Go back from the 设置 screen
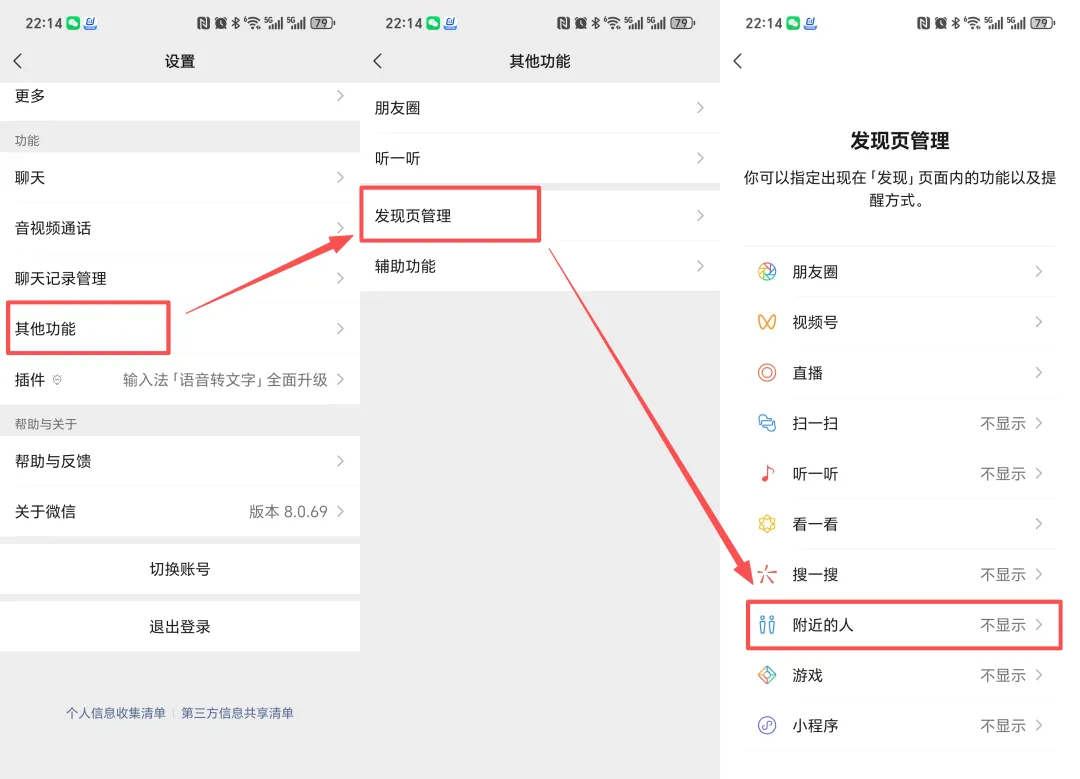Screen dimensions: 1080x779 pyautogui.click(x=18, y=61)
